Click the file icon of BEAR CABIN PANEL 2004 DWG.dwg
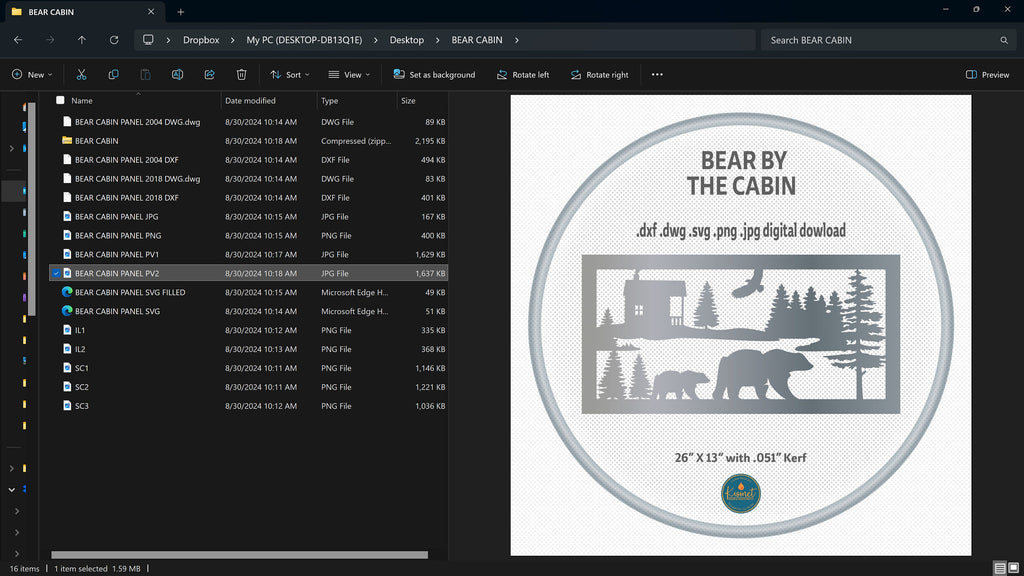Screen dimensions: 1024x576 (67, 121)
